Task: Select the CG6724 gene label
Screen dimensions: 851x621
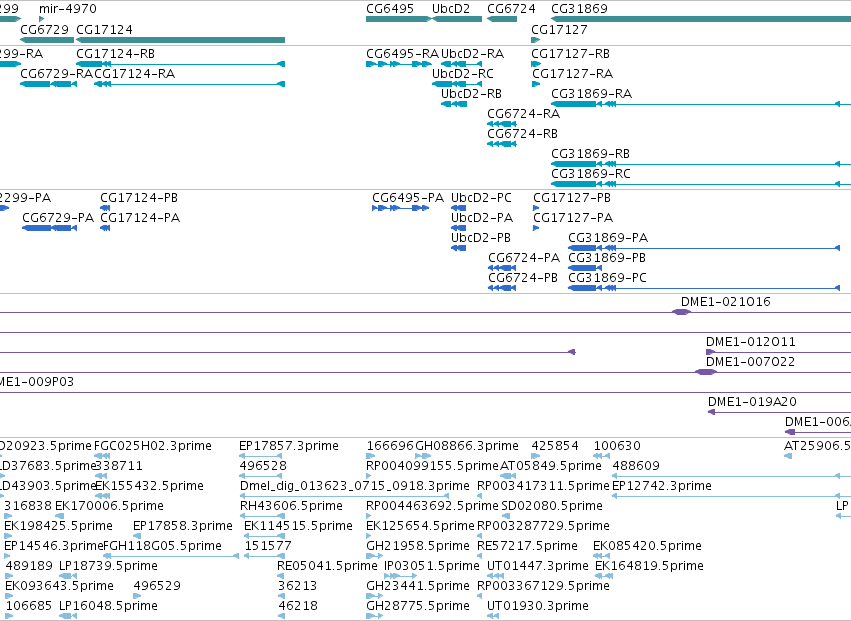Action: pyautogui.click(x=511, y=9)
